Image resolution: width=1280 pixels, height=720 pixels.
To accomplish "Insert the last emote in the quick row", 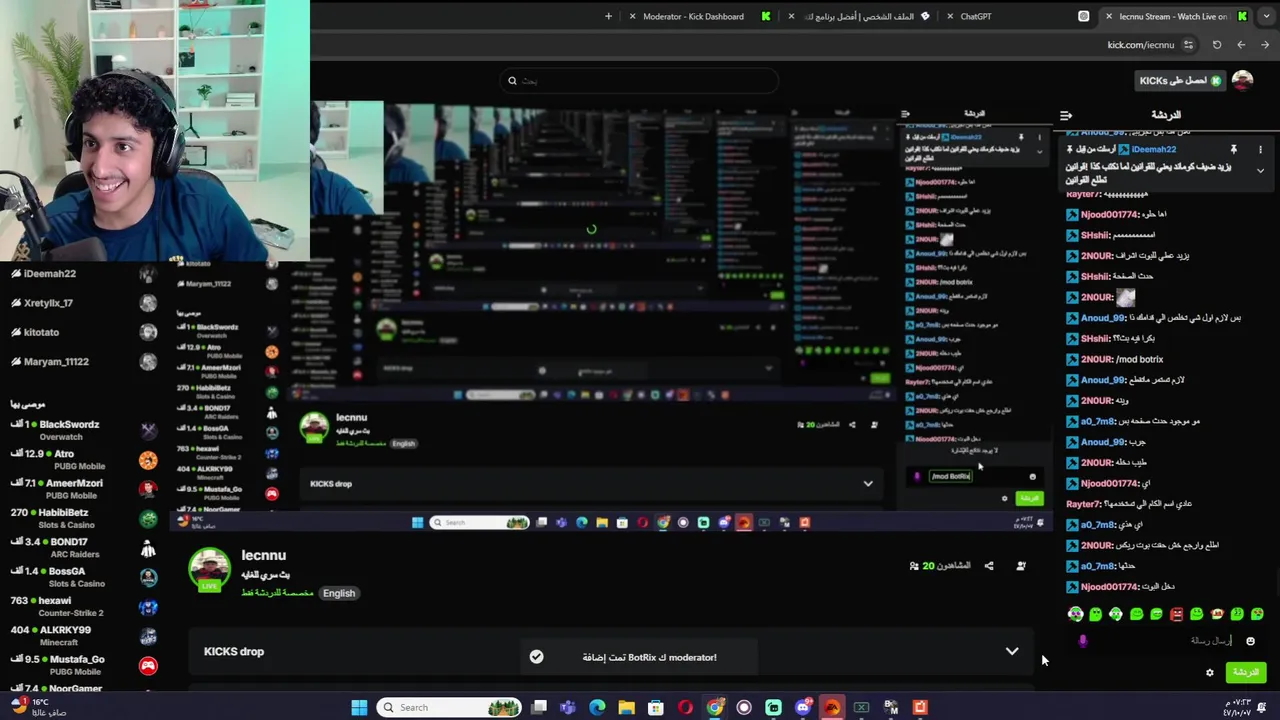I will coord(1257,614).
